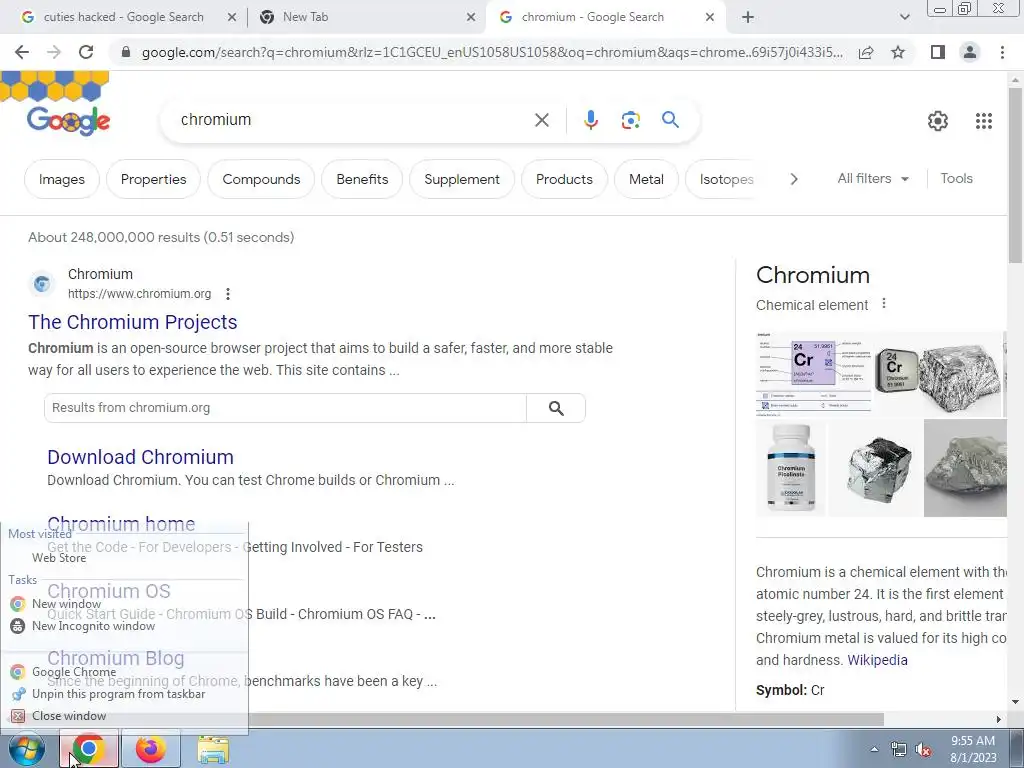Open chromium supplement bottle image
The image size is (1024, 768).
[791, 468]
